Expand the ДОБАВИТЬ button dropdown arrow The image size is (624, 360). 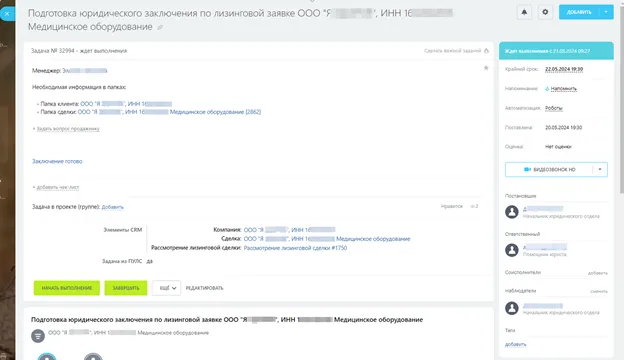(x=606, y=12)
